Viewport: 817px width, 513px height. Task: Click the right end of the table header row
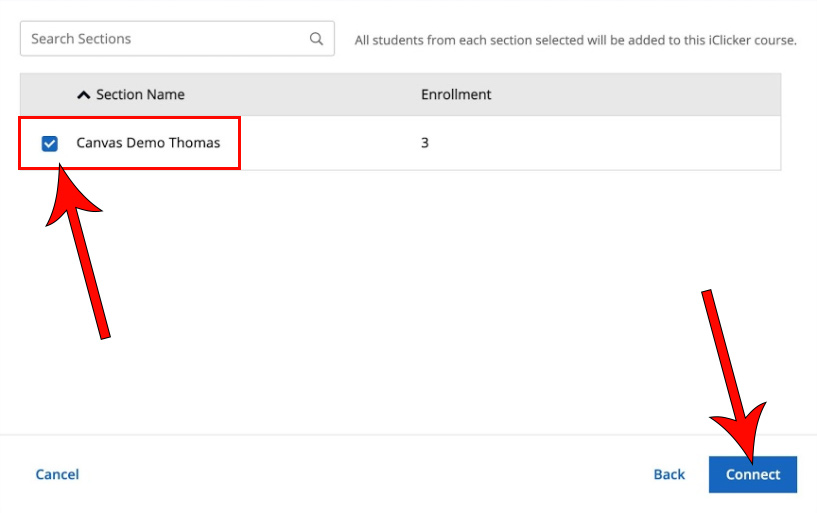click(740, 95)
